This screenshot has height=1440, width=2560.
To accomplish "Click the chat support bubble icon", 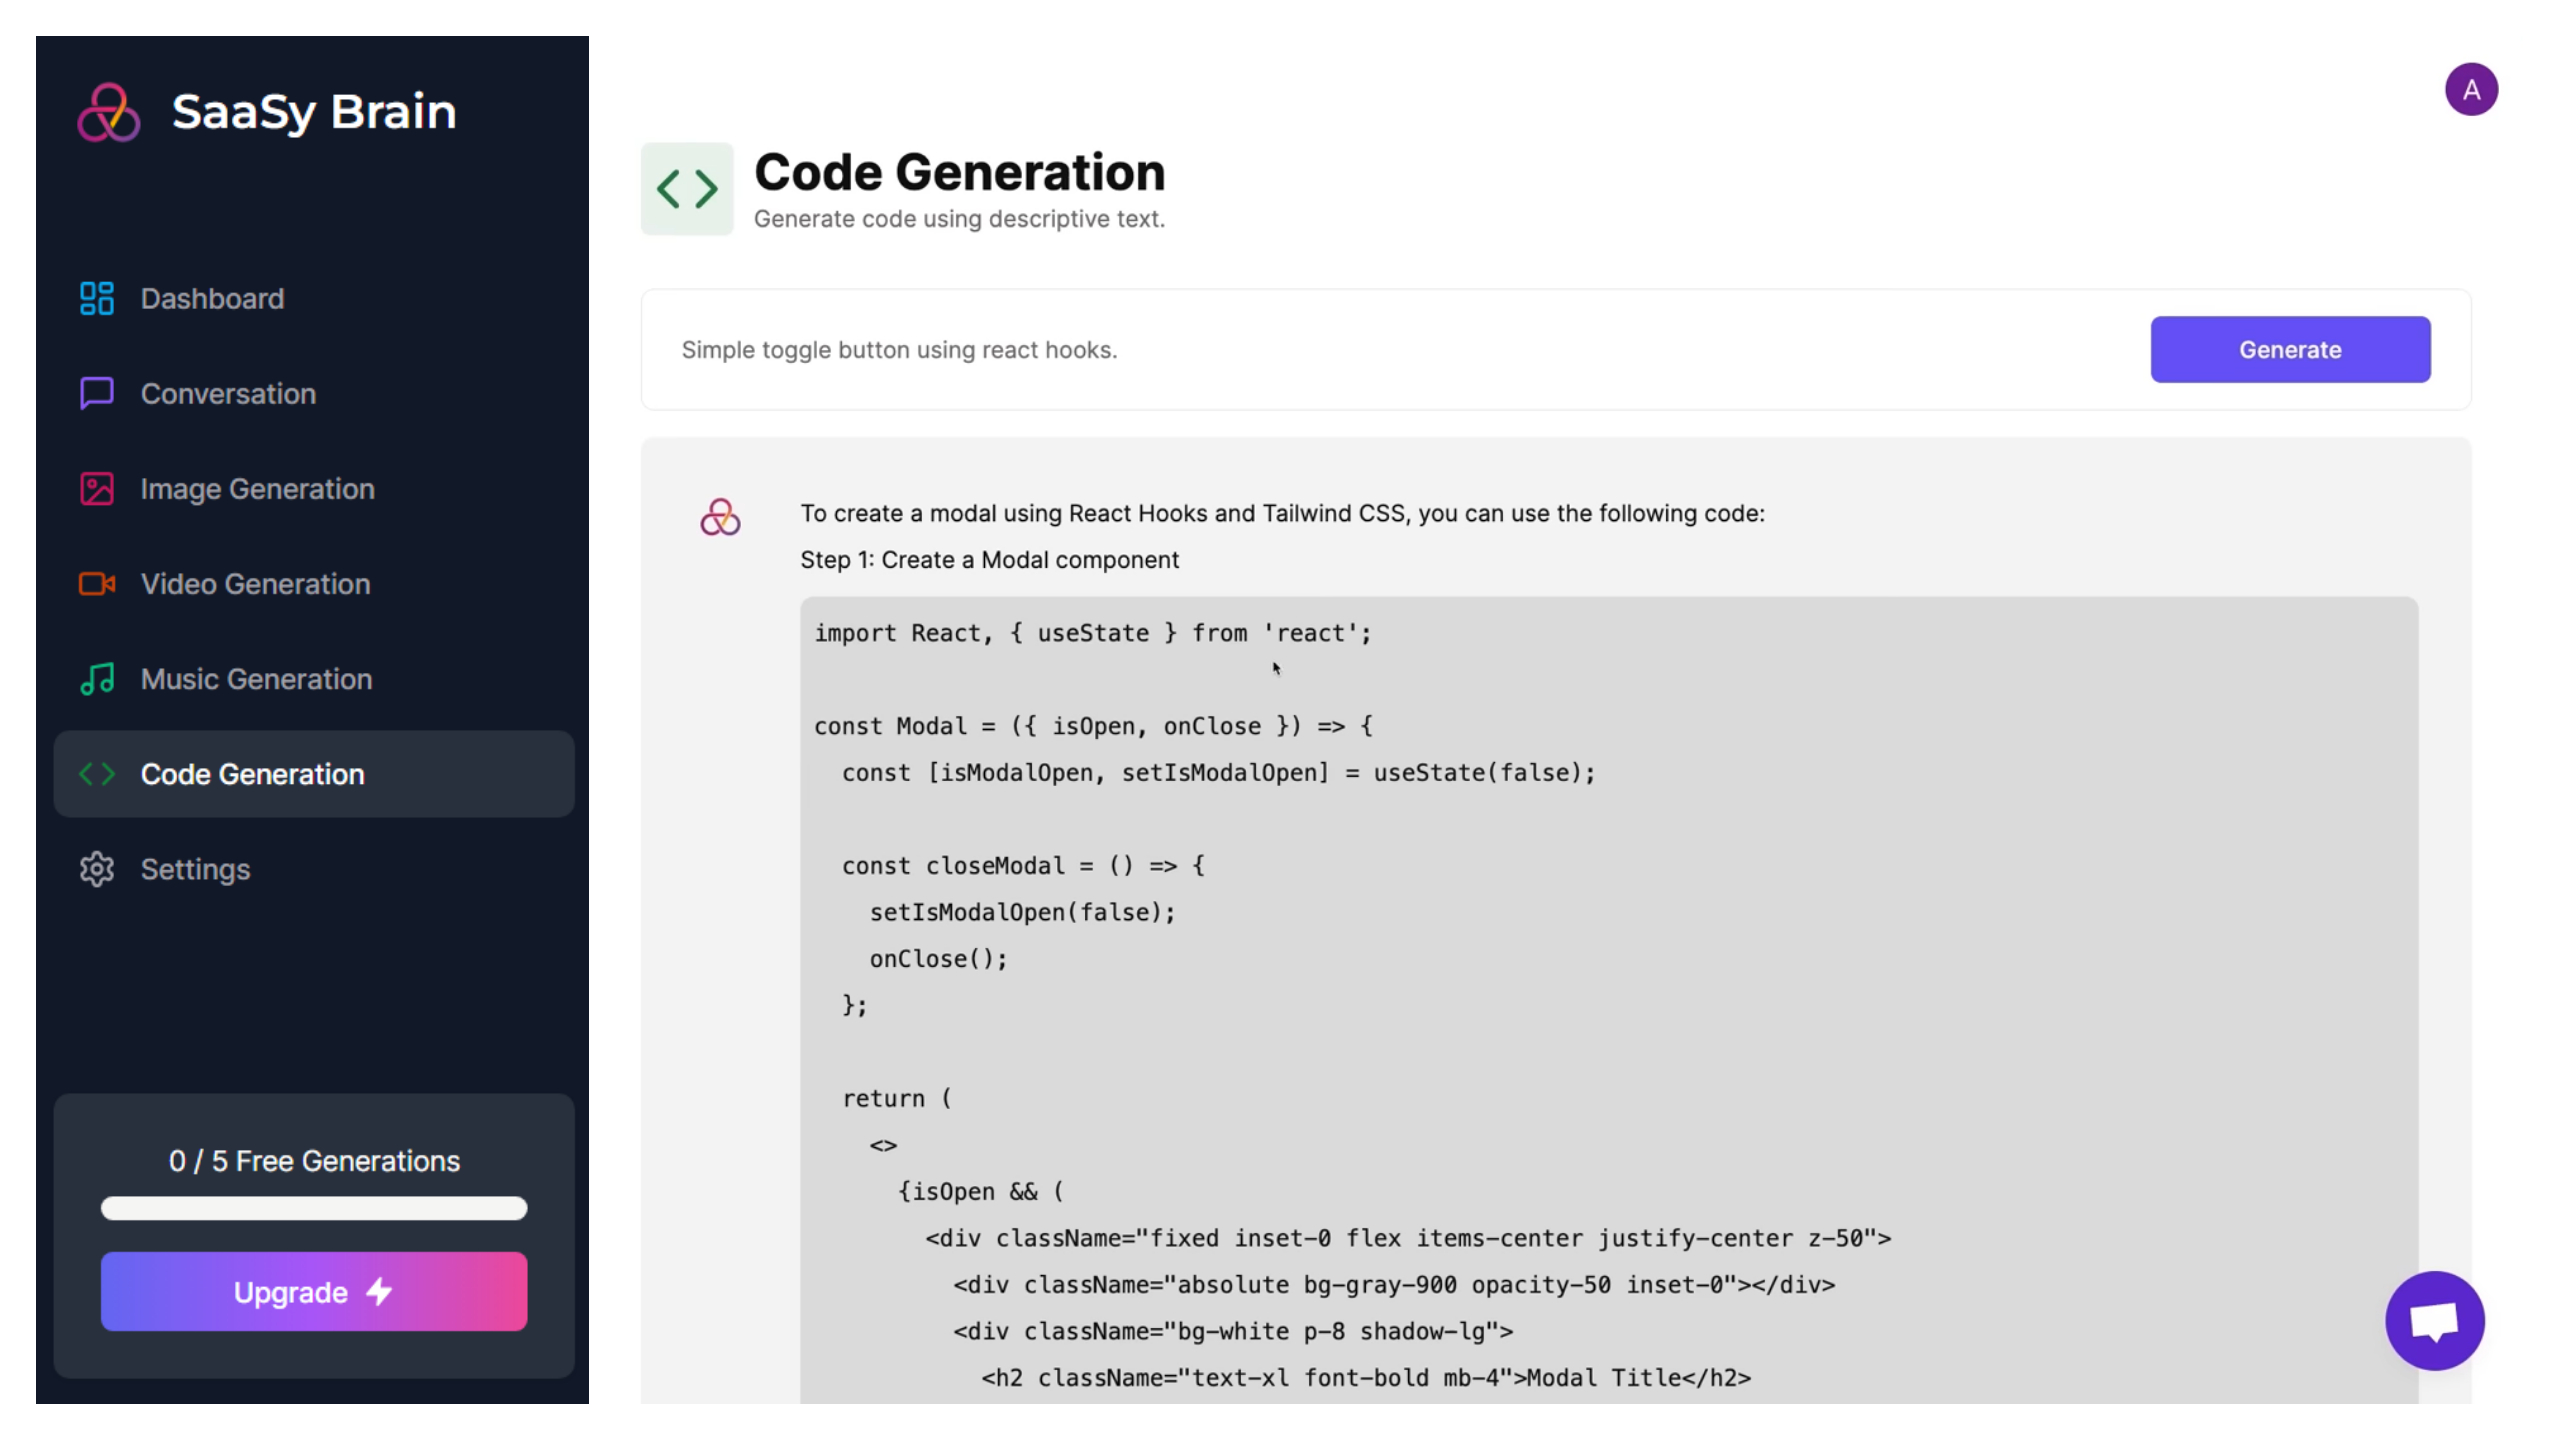I will (2433, 1319).
